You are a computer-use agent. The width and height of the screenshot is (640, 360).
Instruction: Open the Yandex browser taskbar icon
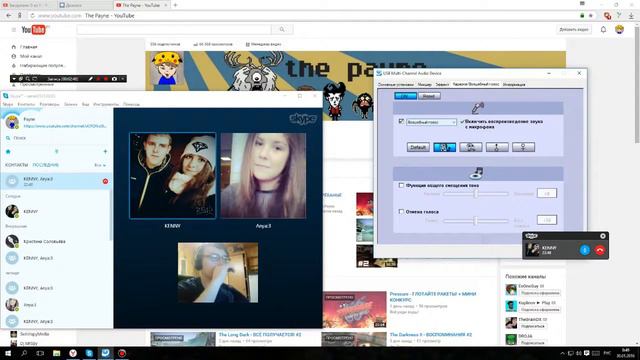(x=73, y=353)
